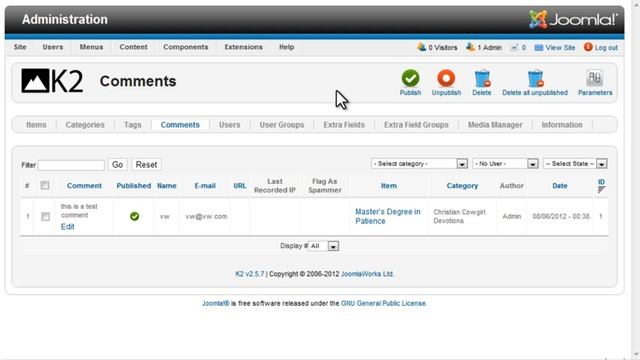Switch to the Information tab
640x360 pixels.
(562, 125)
